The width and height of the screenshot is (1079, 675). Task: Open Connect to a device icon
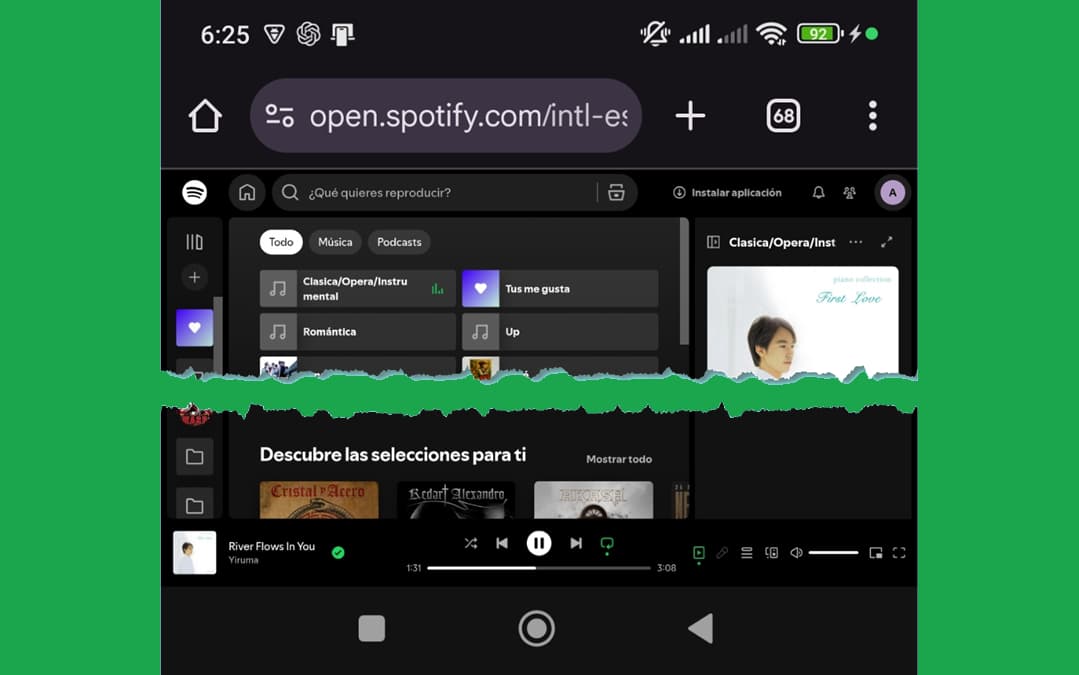(771, 553)
